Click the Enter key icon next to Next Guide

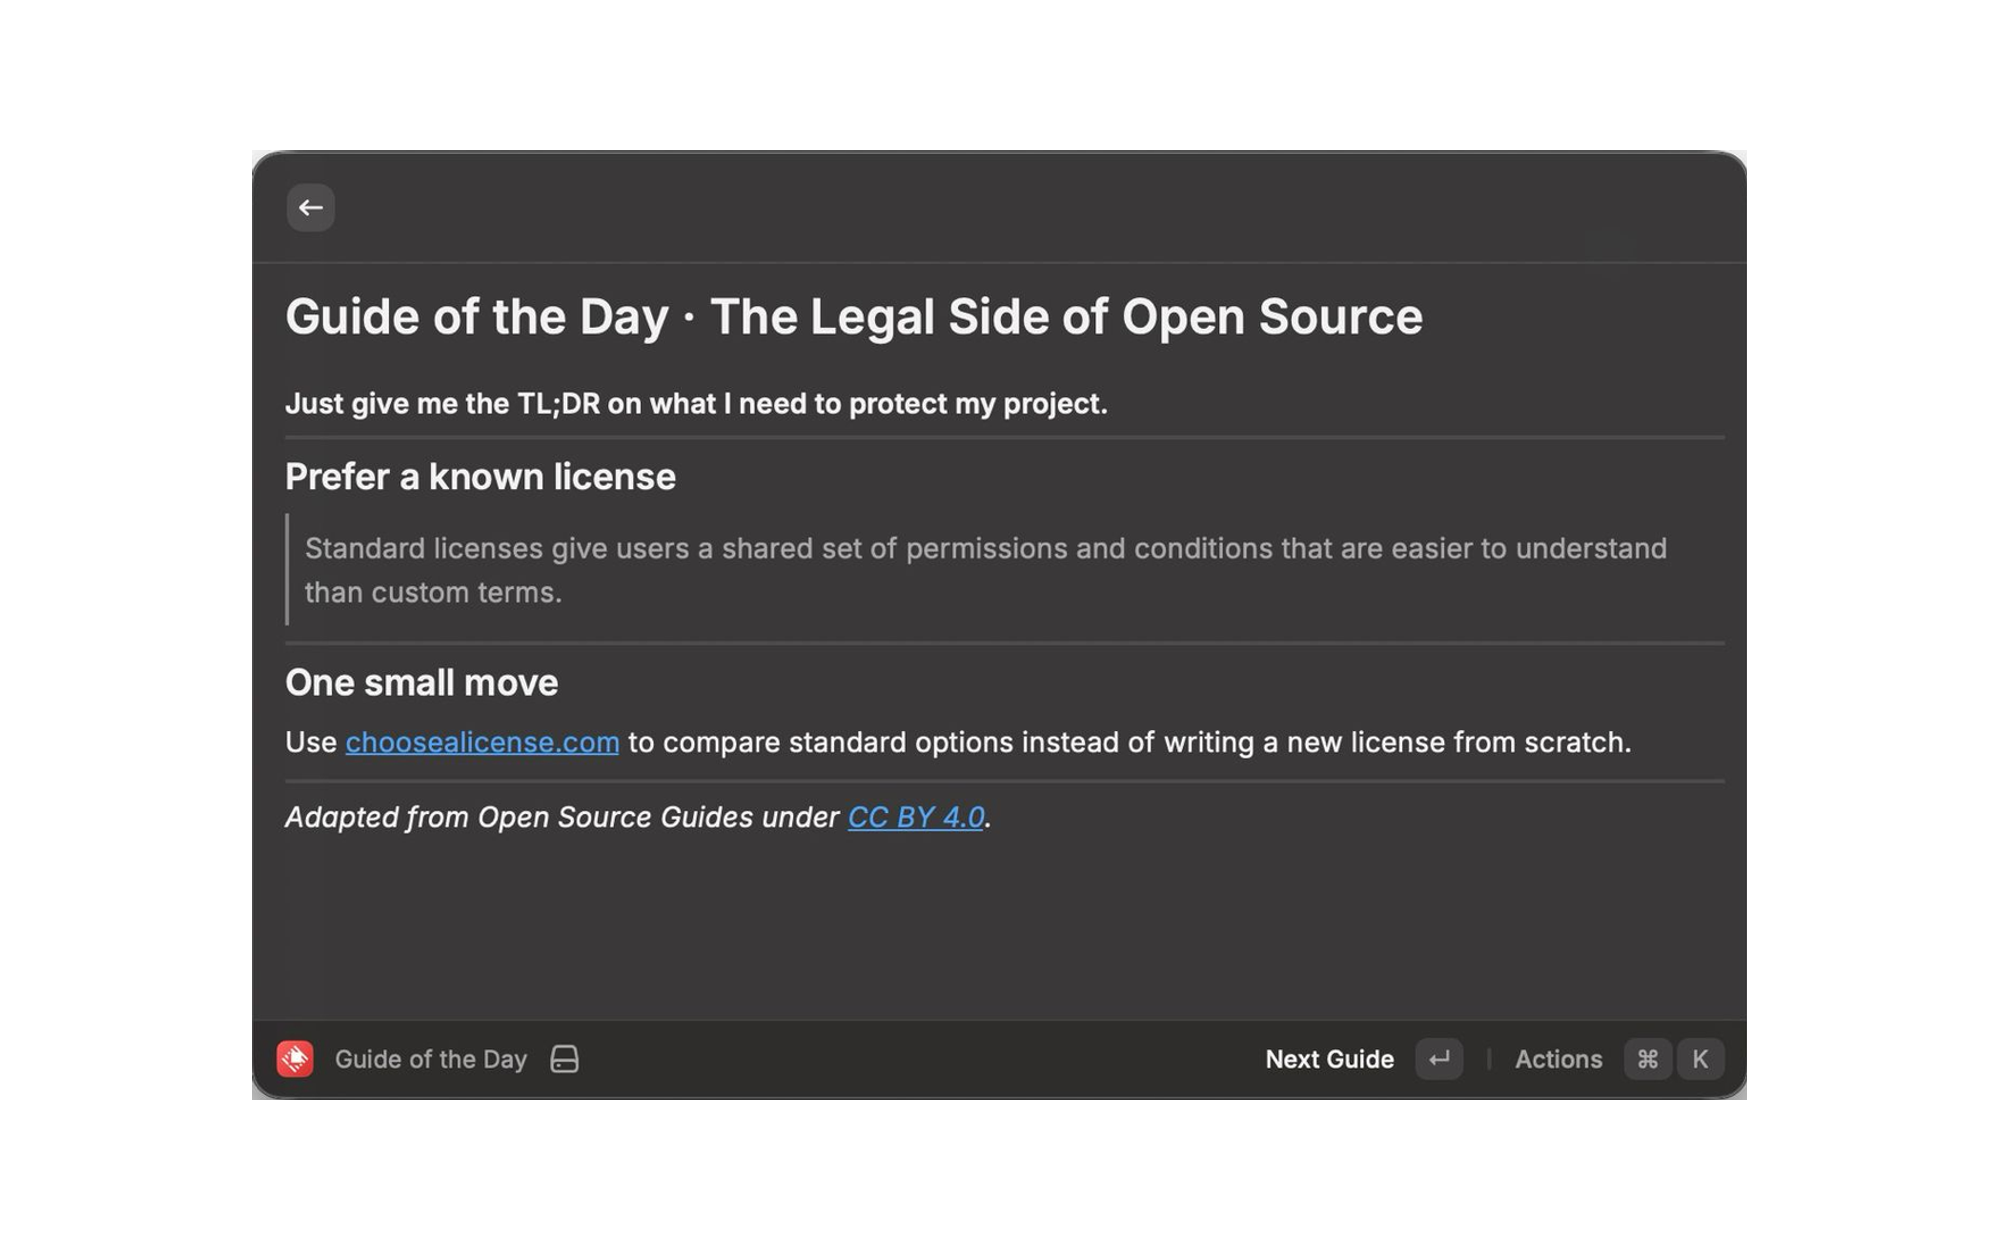pyautogui.click(x=1439, y=1059)
